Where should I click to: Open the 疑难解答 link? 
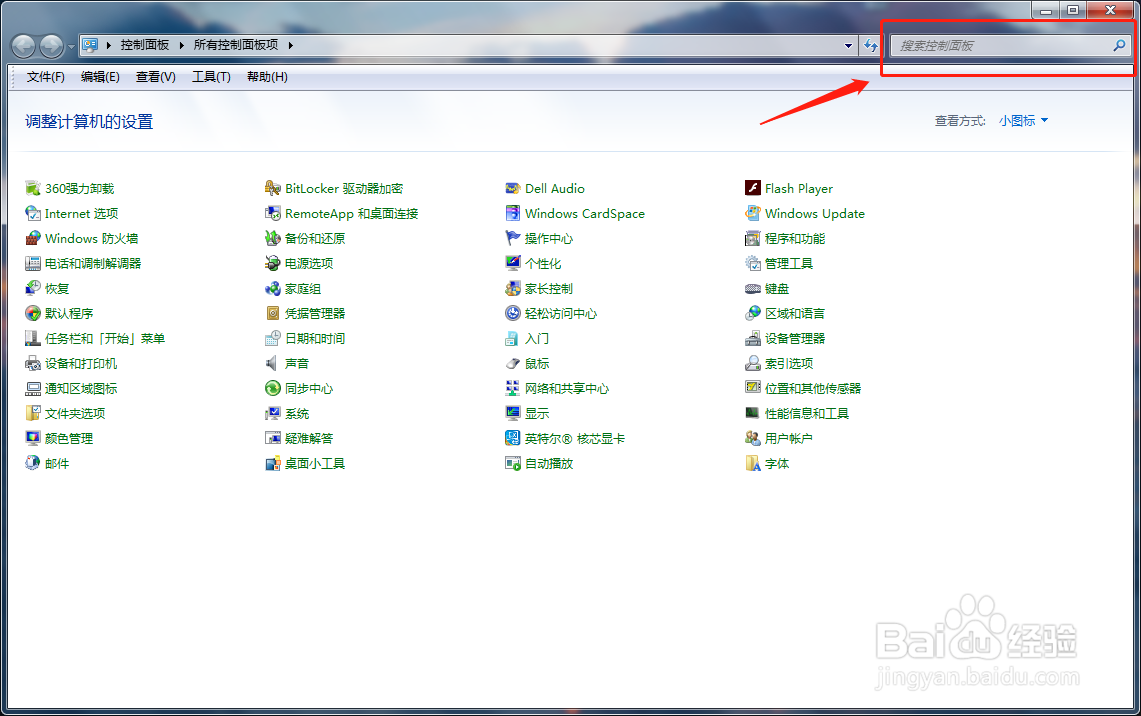click(309, 439)
